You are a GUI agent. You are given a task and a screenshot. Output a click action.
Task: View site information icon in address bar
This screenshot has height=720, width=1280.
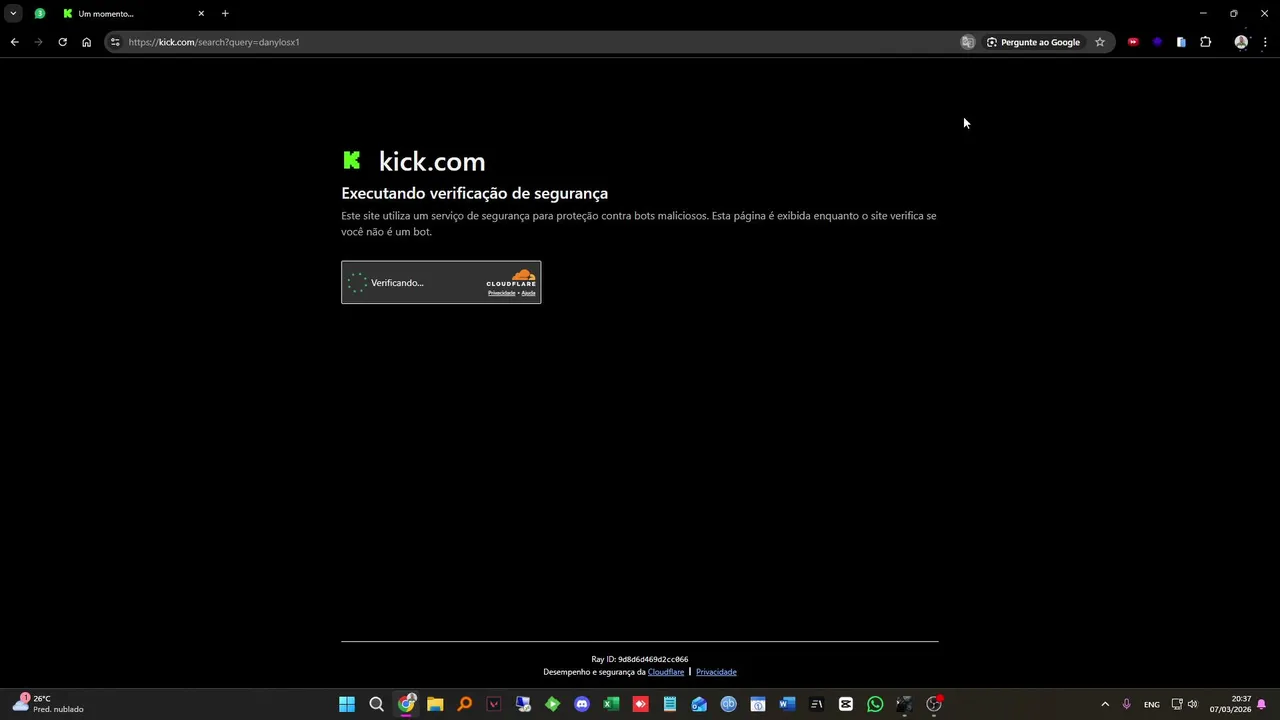(115, 42)
